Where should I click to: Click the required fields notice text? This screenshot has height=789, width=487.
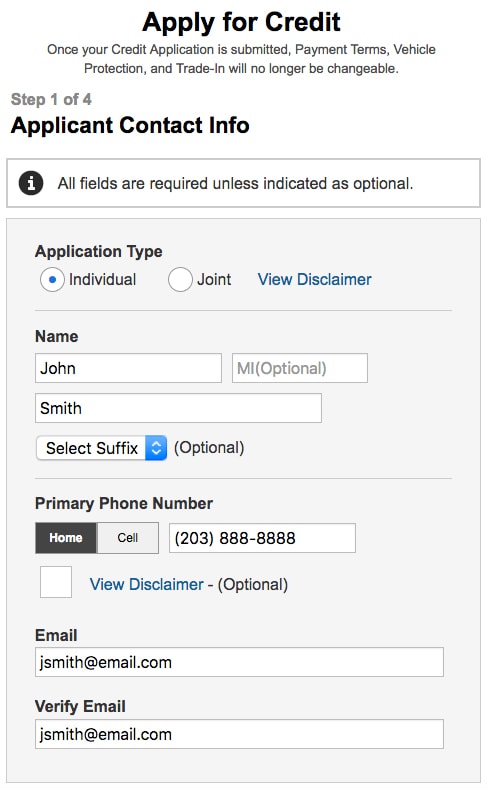pyautogui.click(x=235, y=183)
